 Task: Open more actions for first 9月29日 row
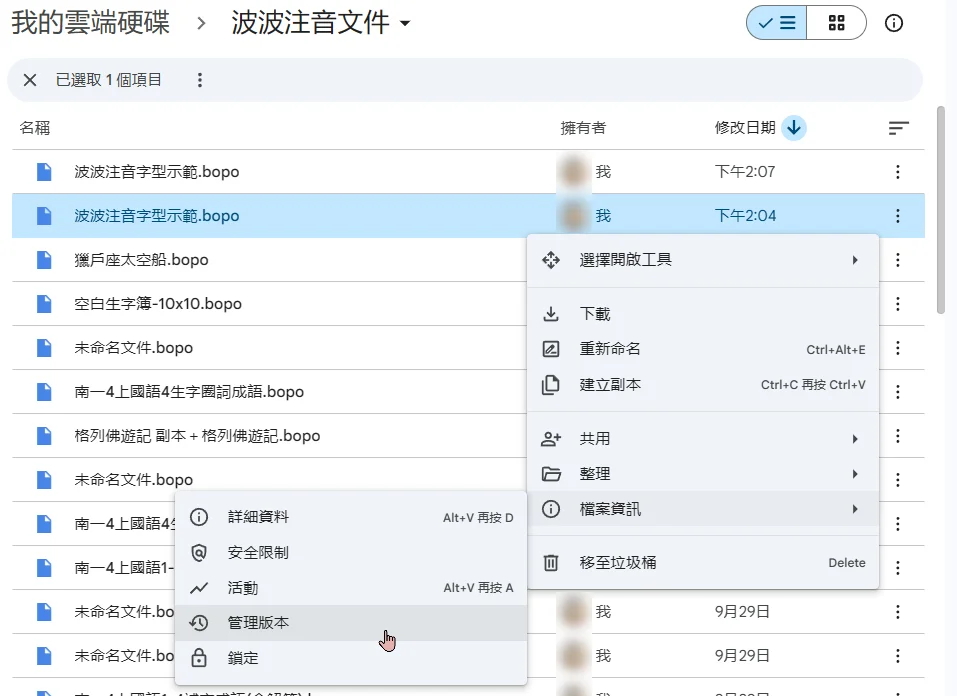coord(898,611)
